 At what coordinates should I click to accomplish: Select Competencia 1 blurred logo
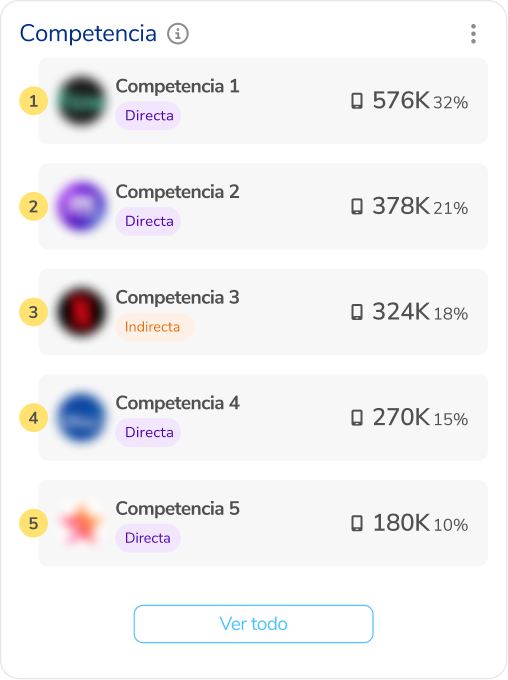(81, 101)
